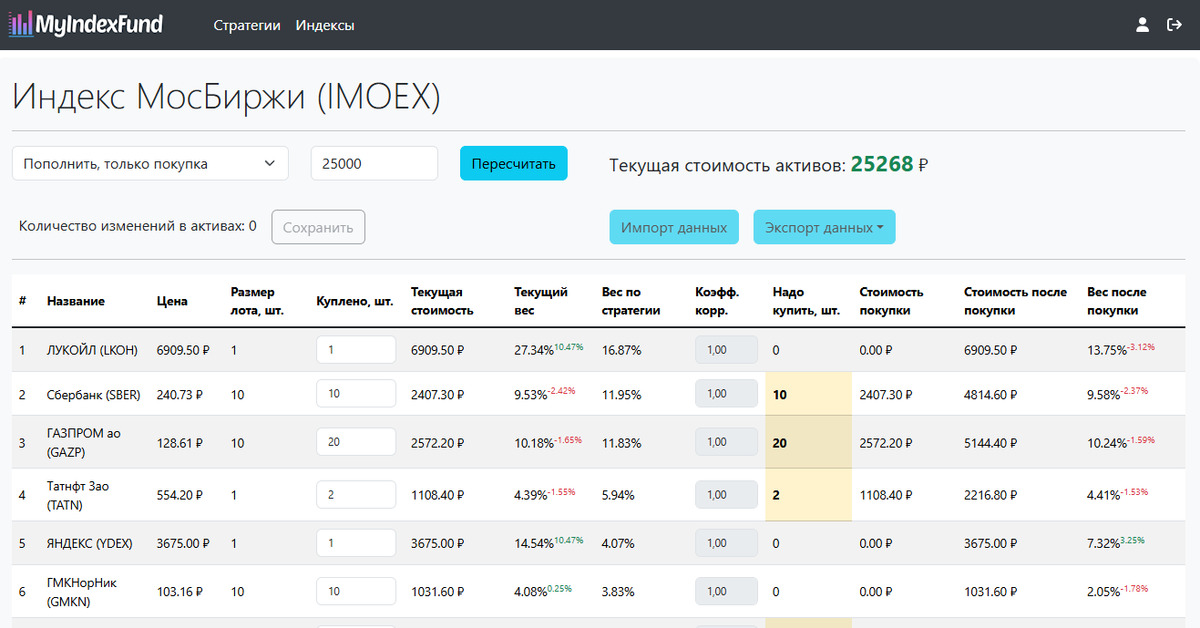
Task: Edit the Татнфт bought quantity field
Action: click(356, 494)
